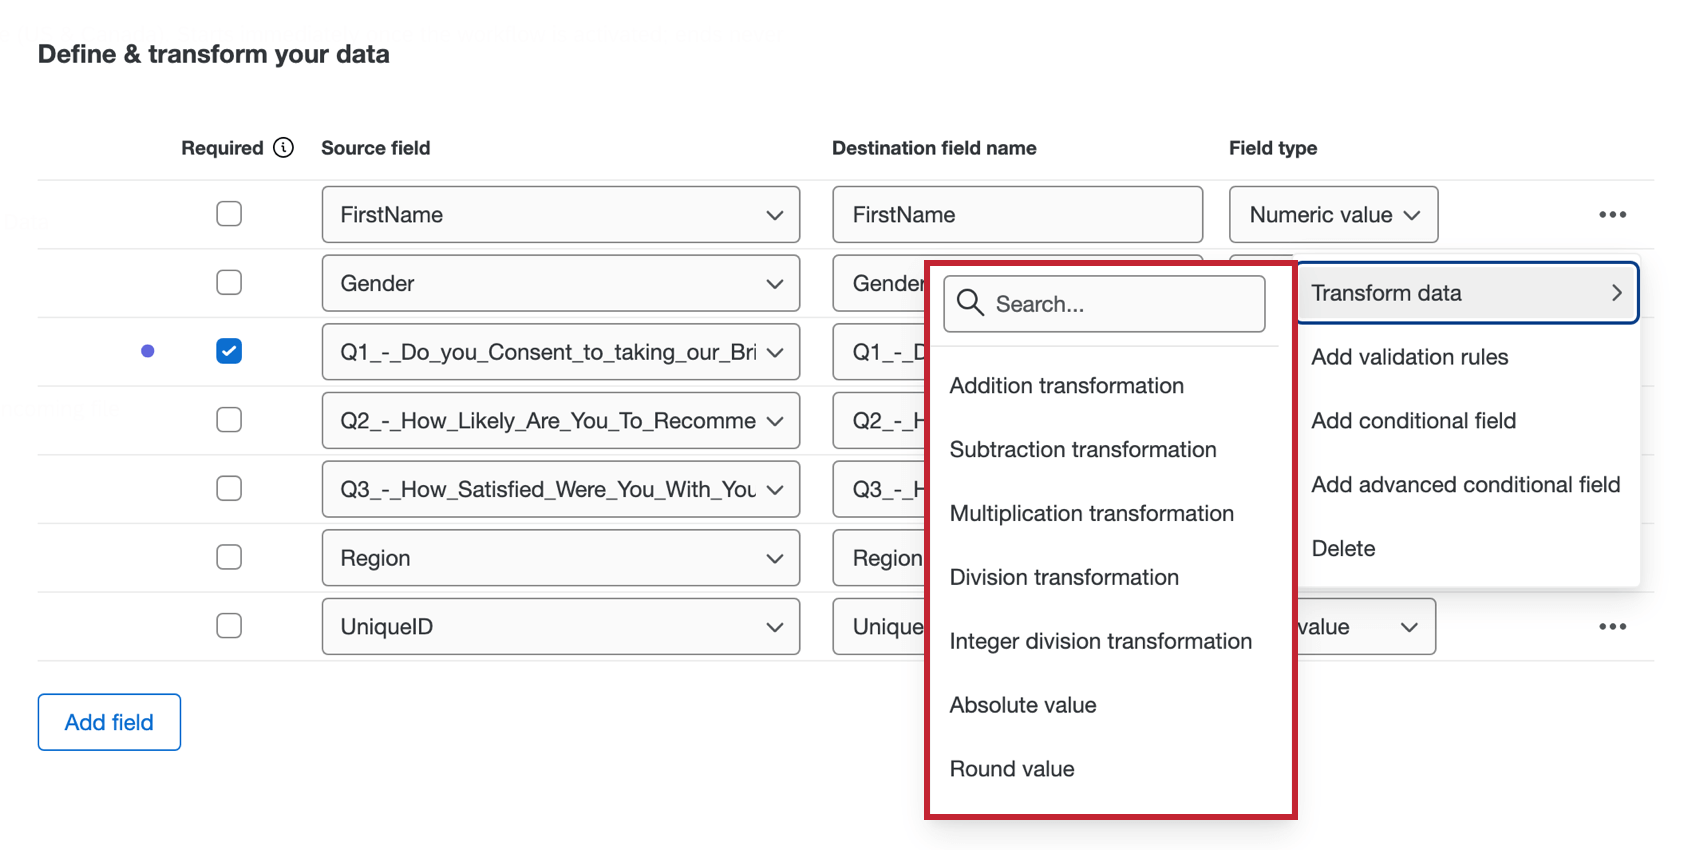Click the magnifier icon in Search box
1700x850 pixels.
click(x=970, y=303)
